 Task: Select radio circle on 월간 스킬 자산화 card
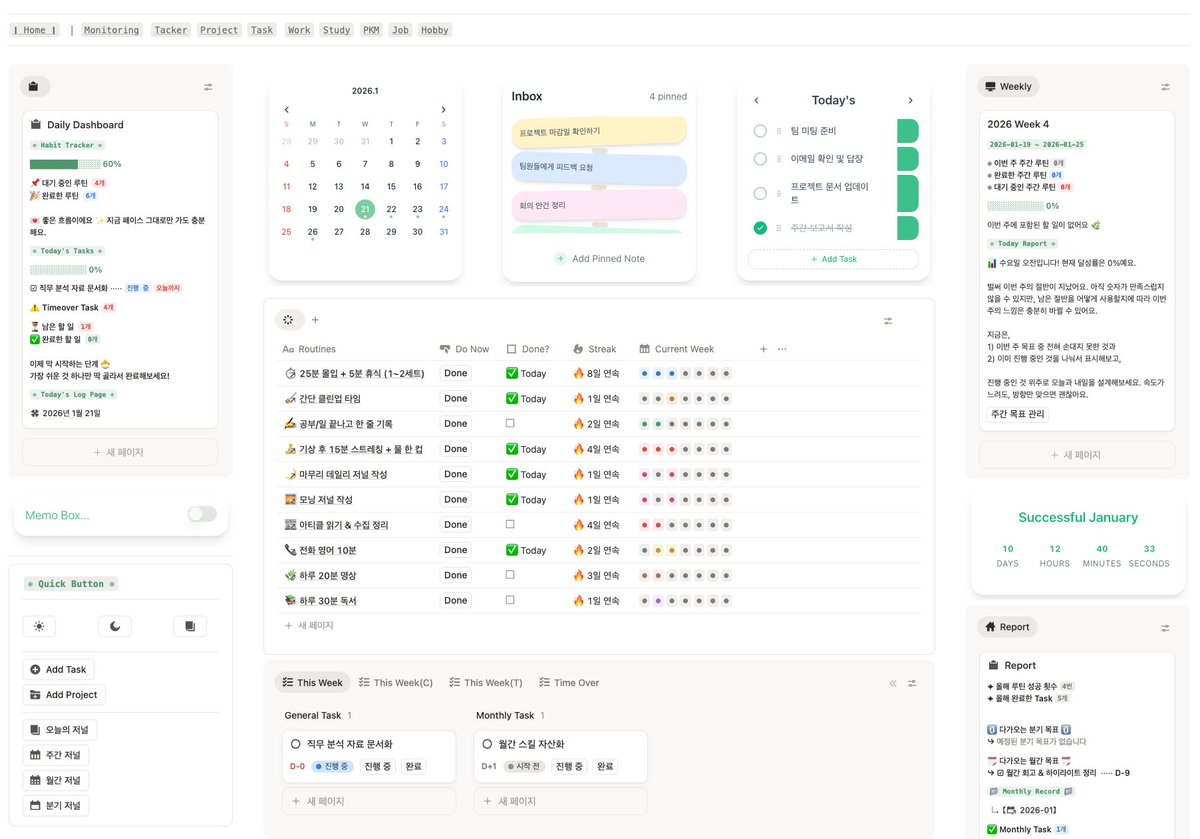487,744
